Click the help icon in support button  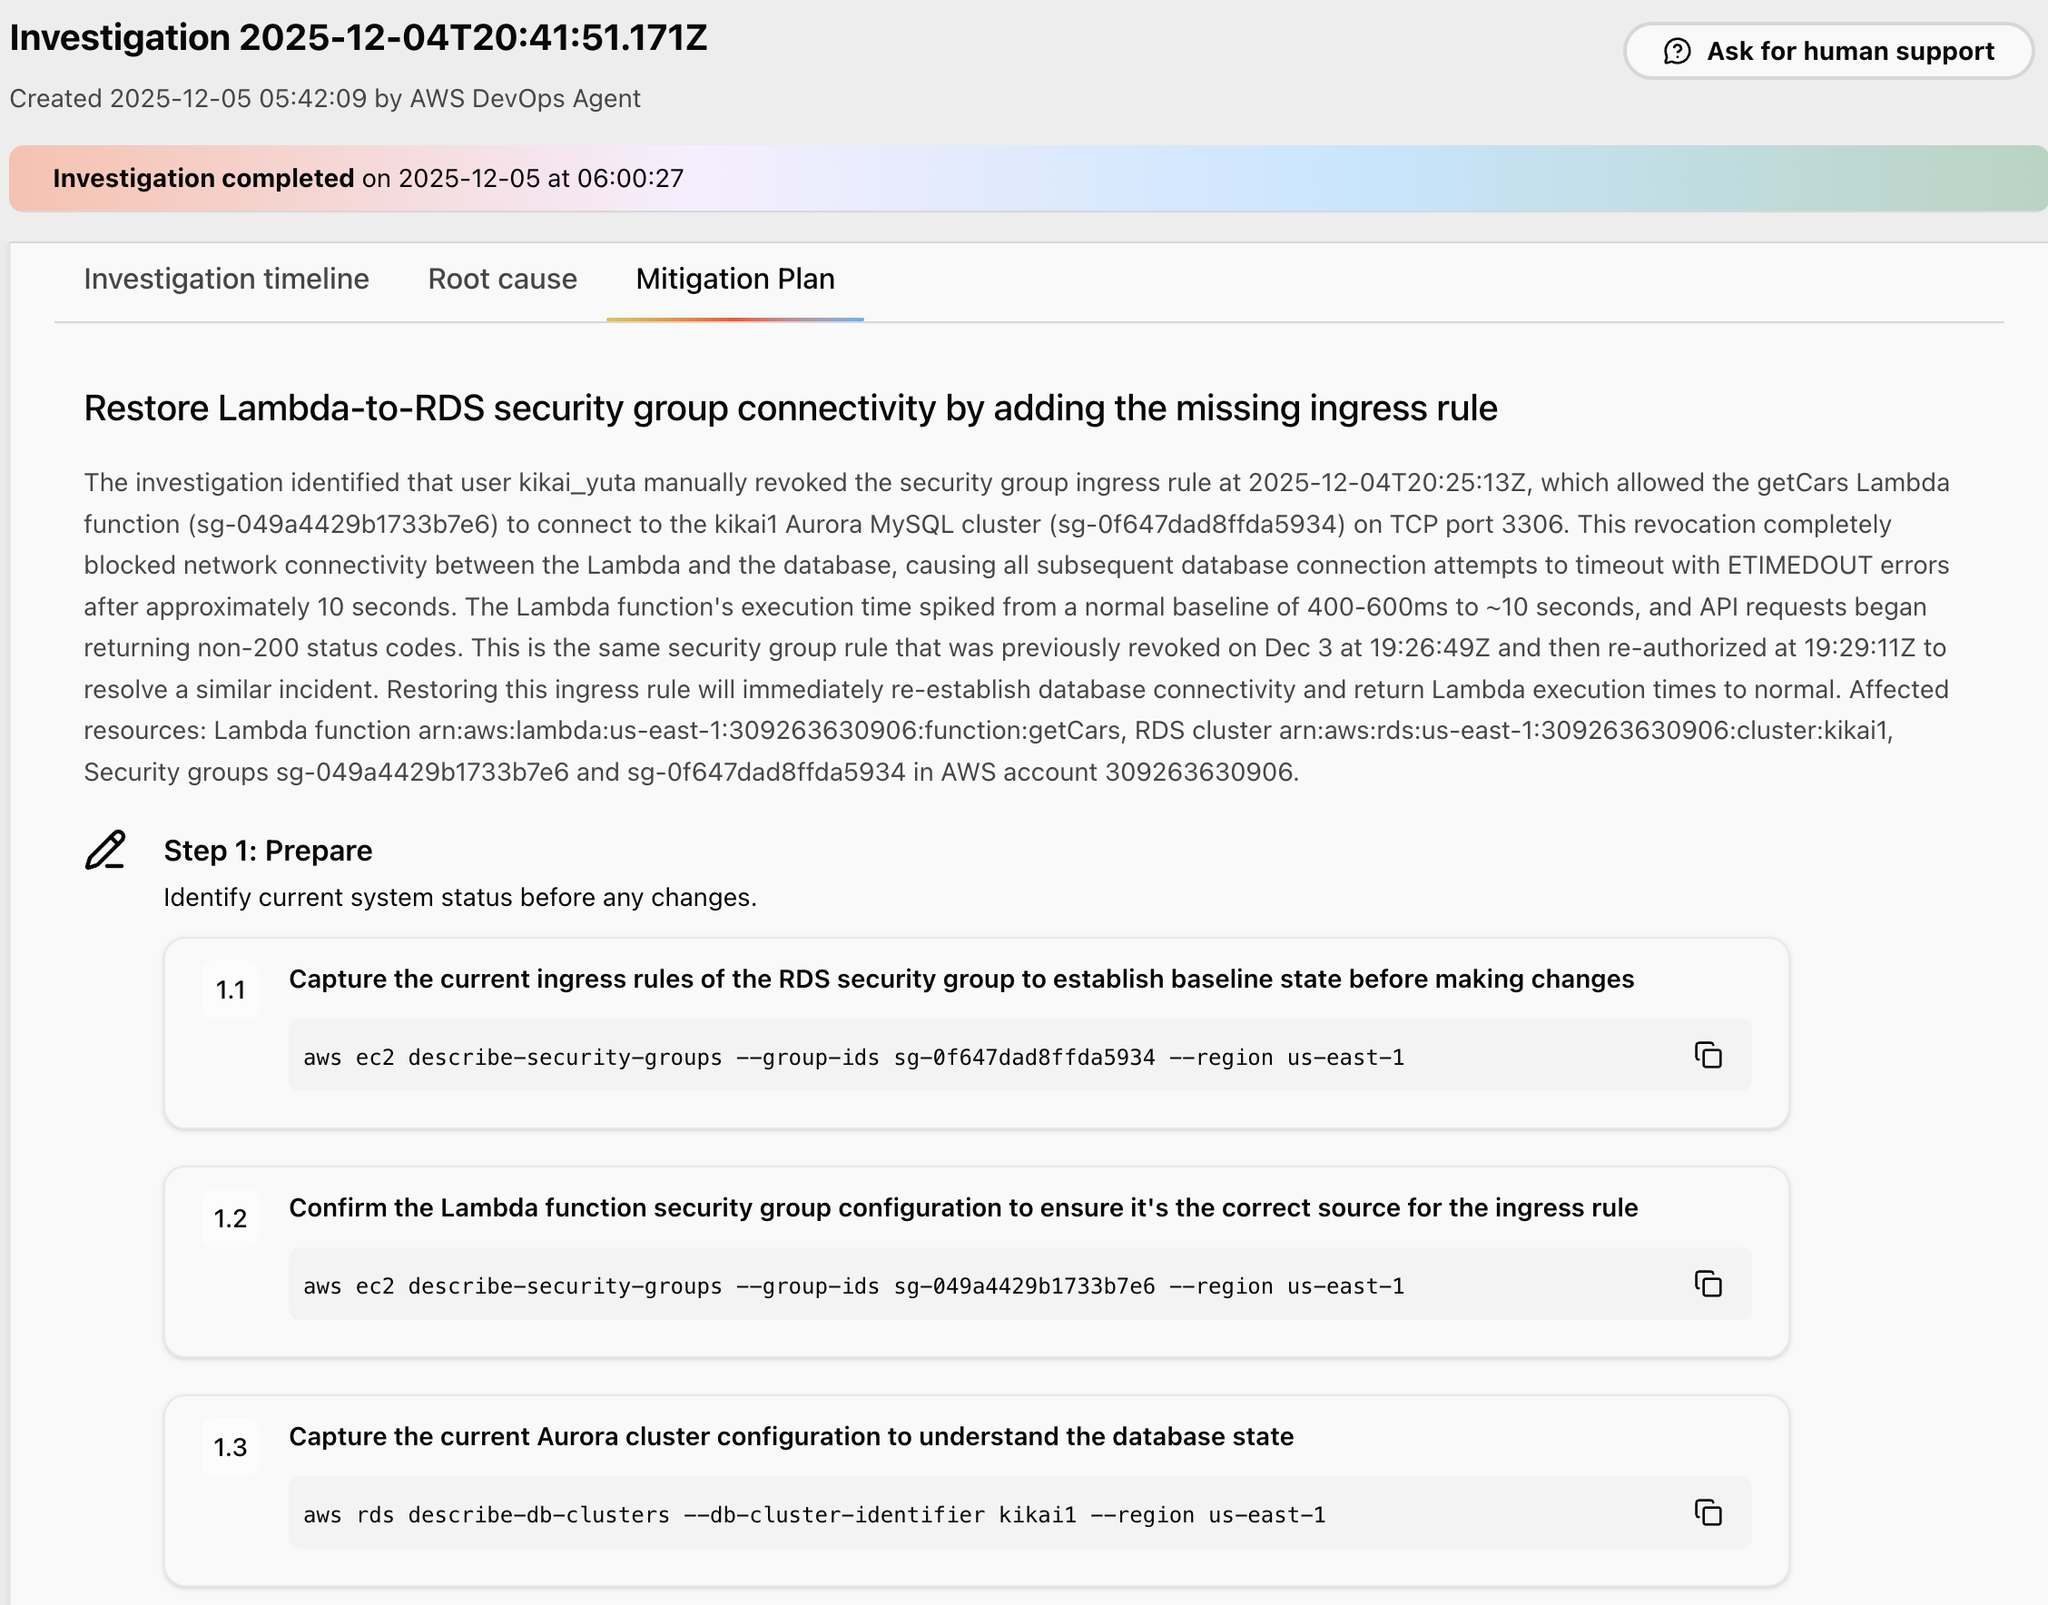coord(1677,51)
